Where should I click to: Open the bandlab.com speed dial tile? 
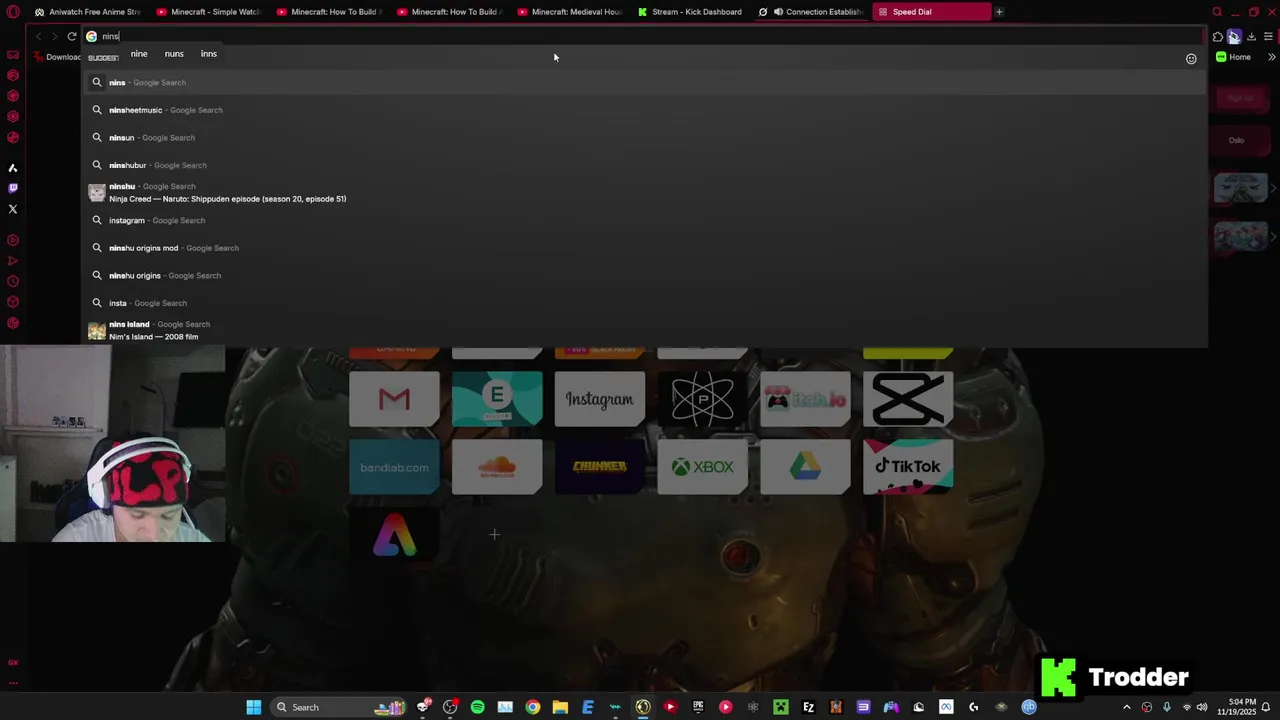(394, 467)
